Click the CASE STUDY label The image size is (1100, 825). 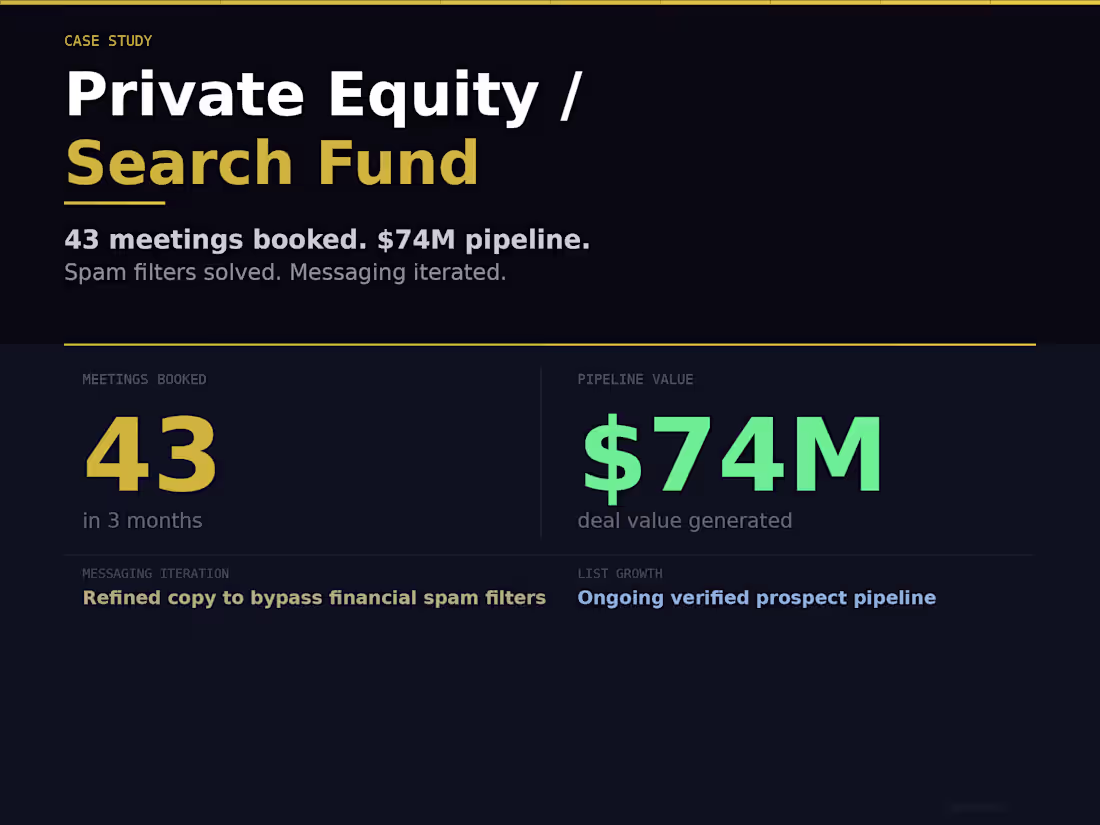pos(108,41)
